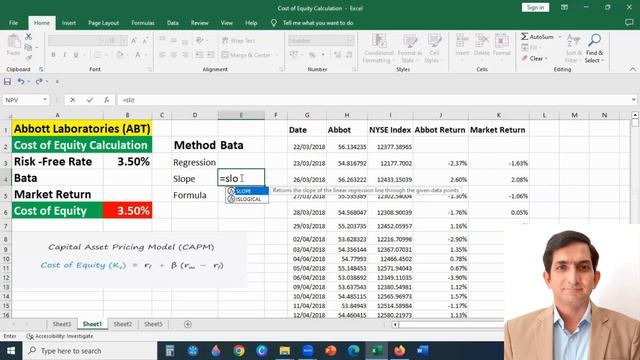This screenshot has height=360, width=640.
Task: Open the Clear dropdown
Action: 534,58
